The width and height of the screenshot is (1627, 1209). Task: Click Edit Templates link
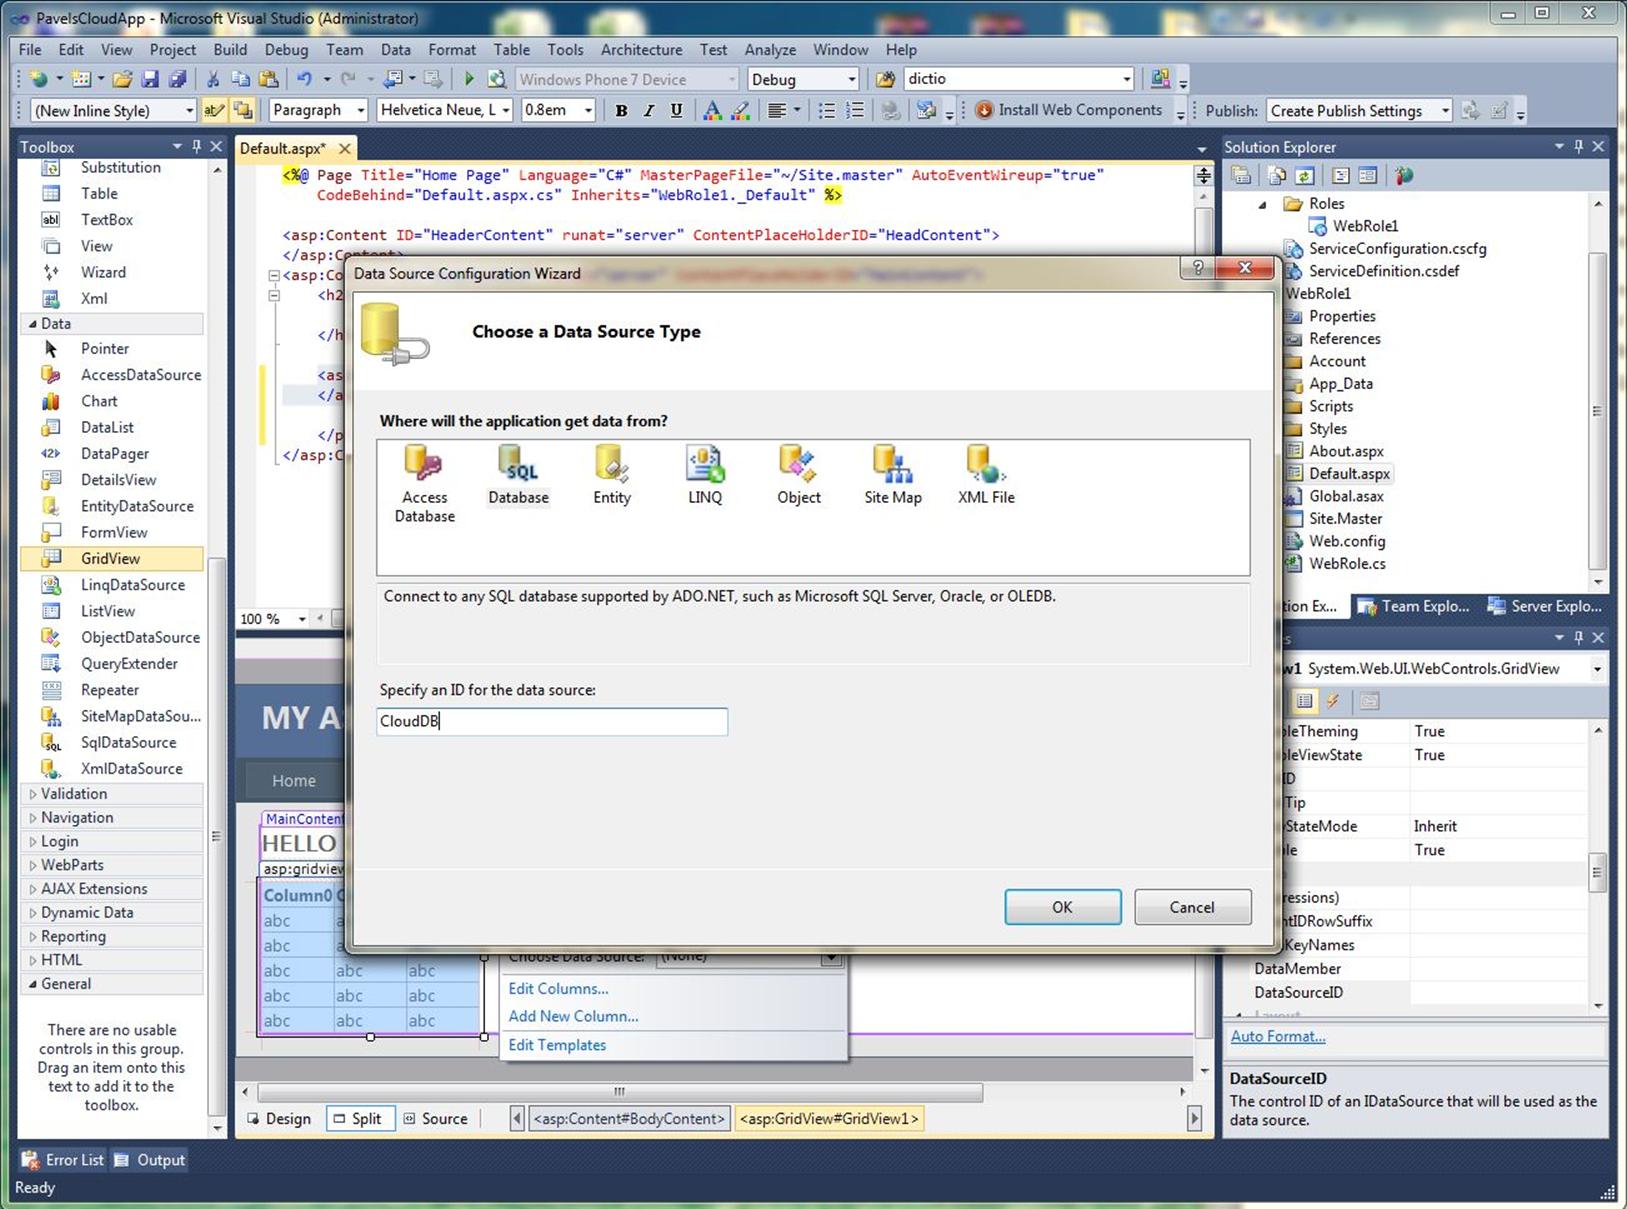[557, 1045]
